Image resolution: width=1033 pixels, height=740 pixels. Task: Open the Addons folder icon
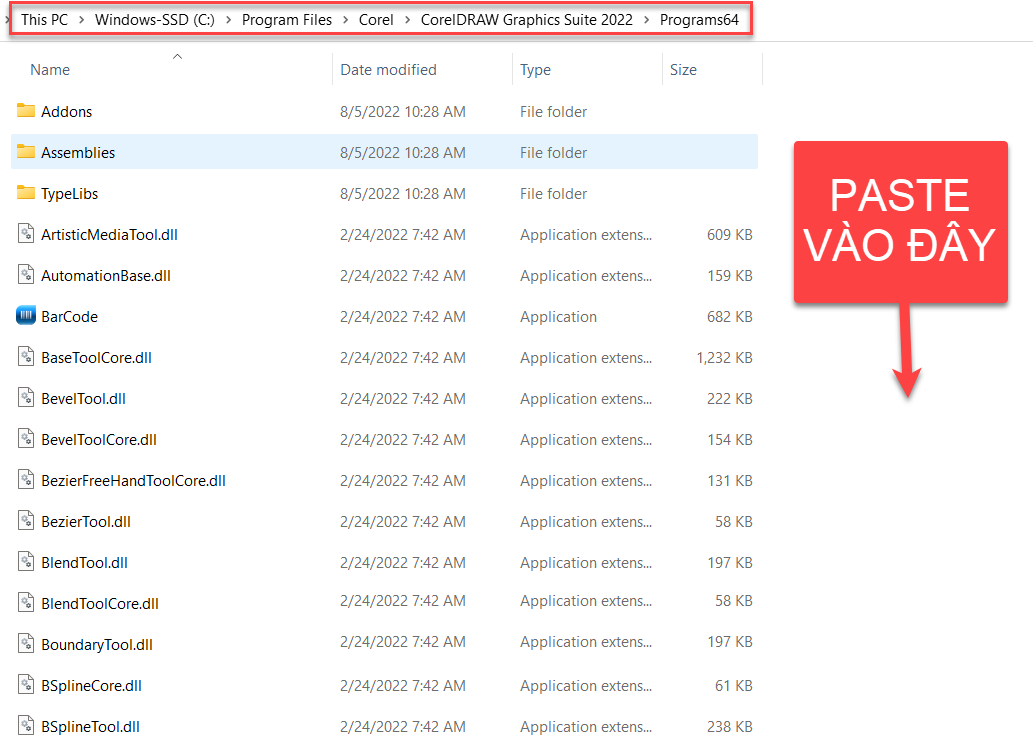(x=26, y=111)
